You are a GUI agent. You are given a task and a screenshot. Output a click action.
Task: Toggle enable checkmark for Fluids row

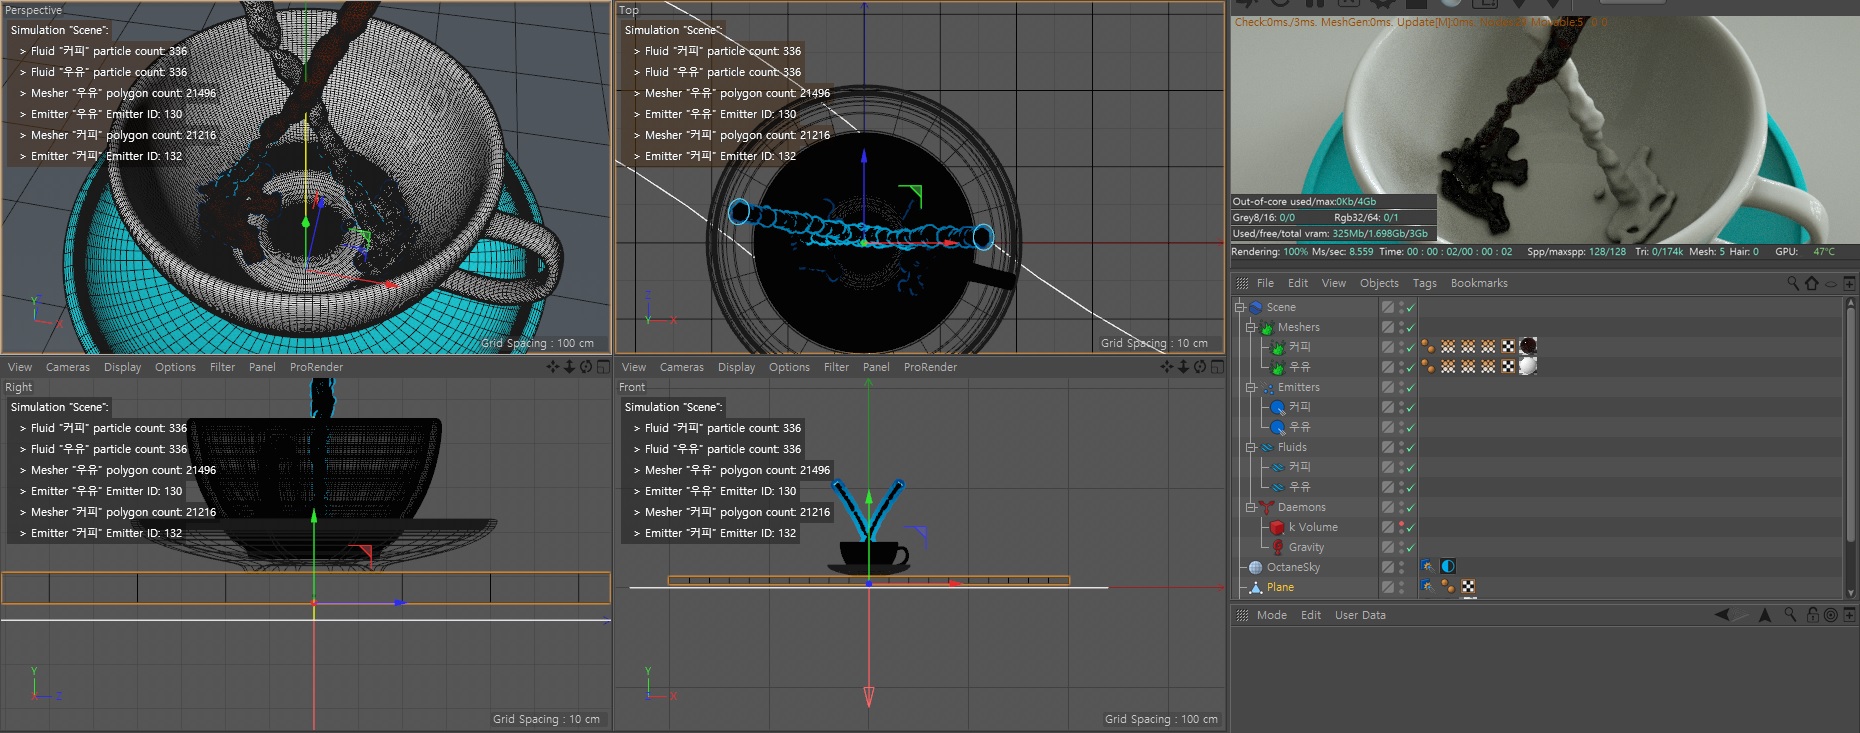point(1410,448)
